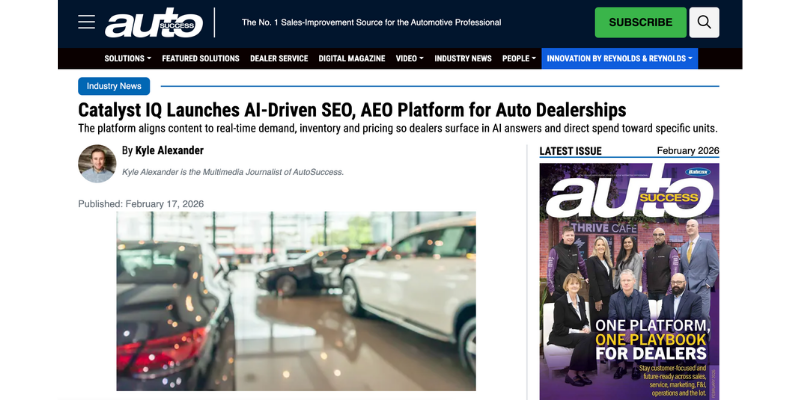Open the car dealership article image

coord(296,301)
